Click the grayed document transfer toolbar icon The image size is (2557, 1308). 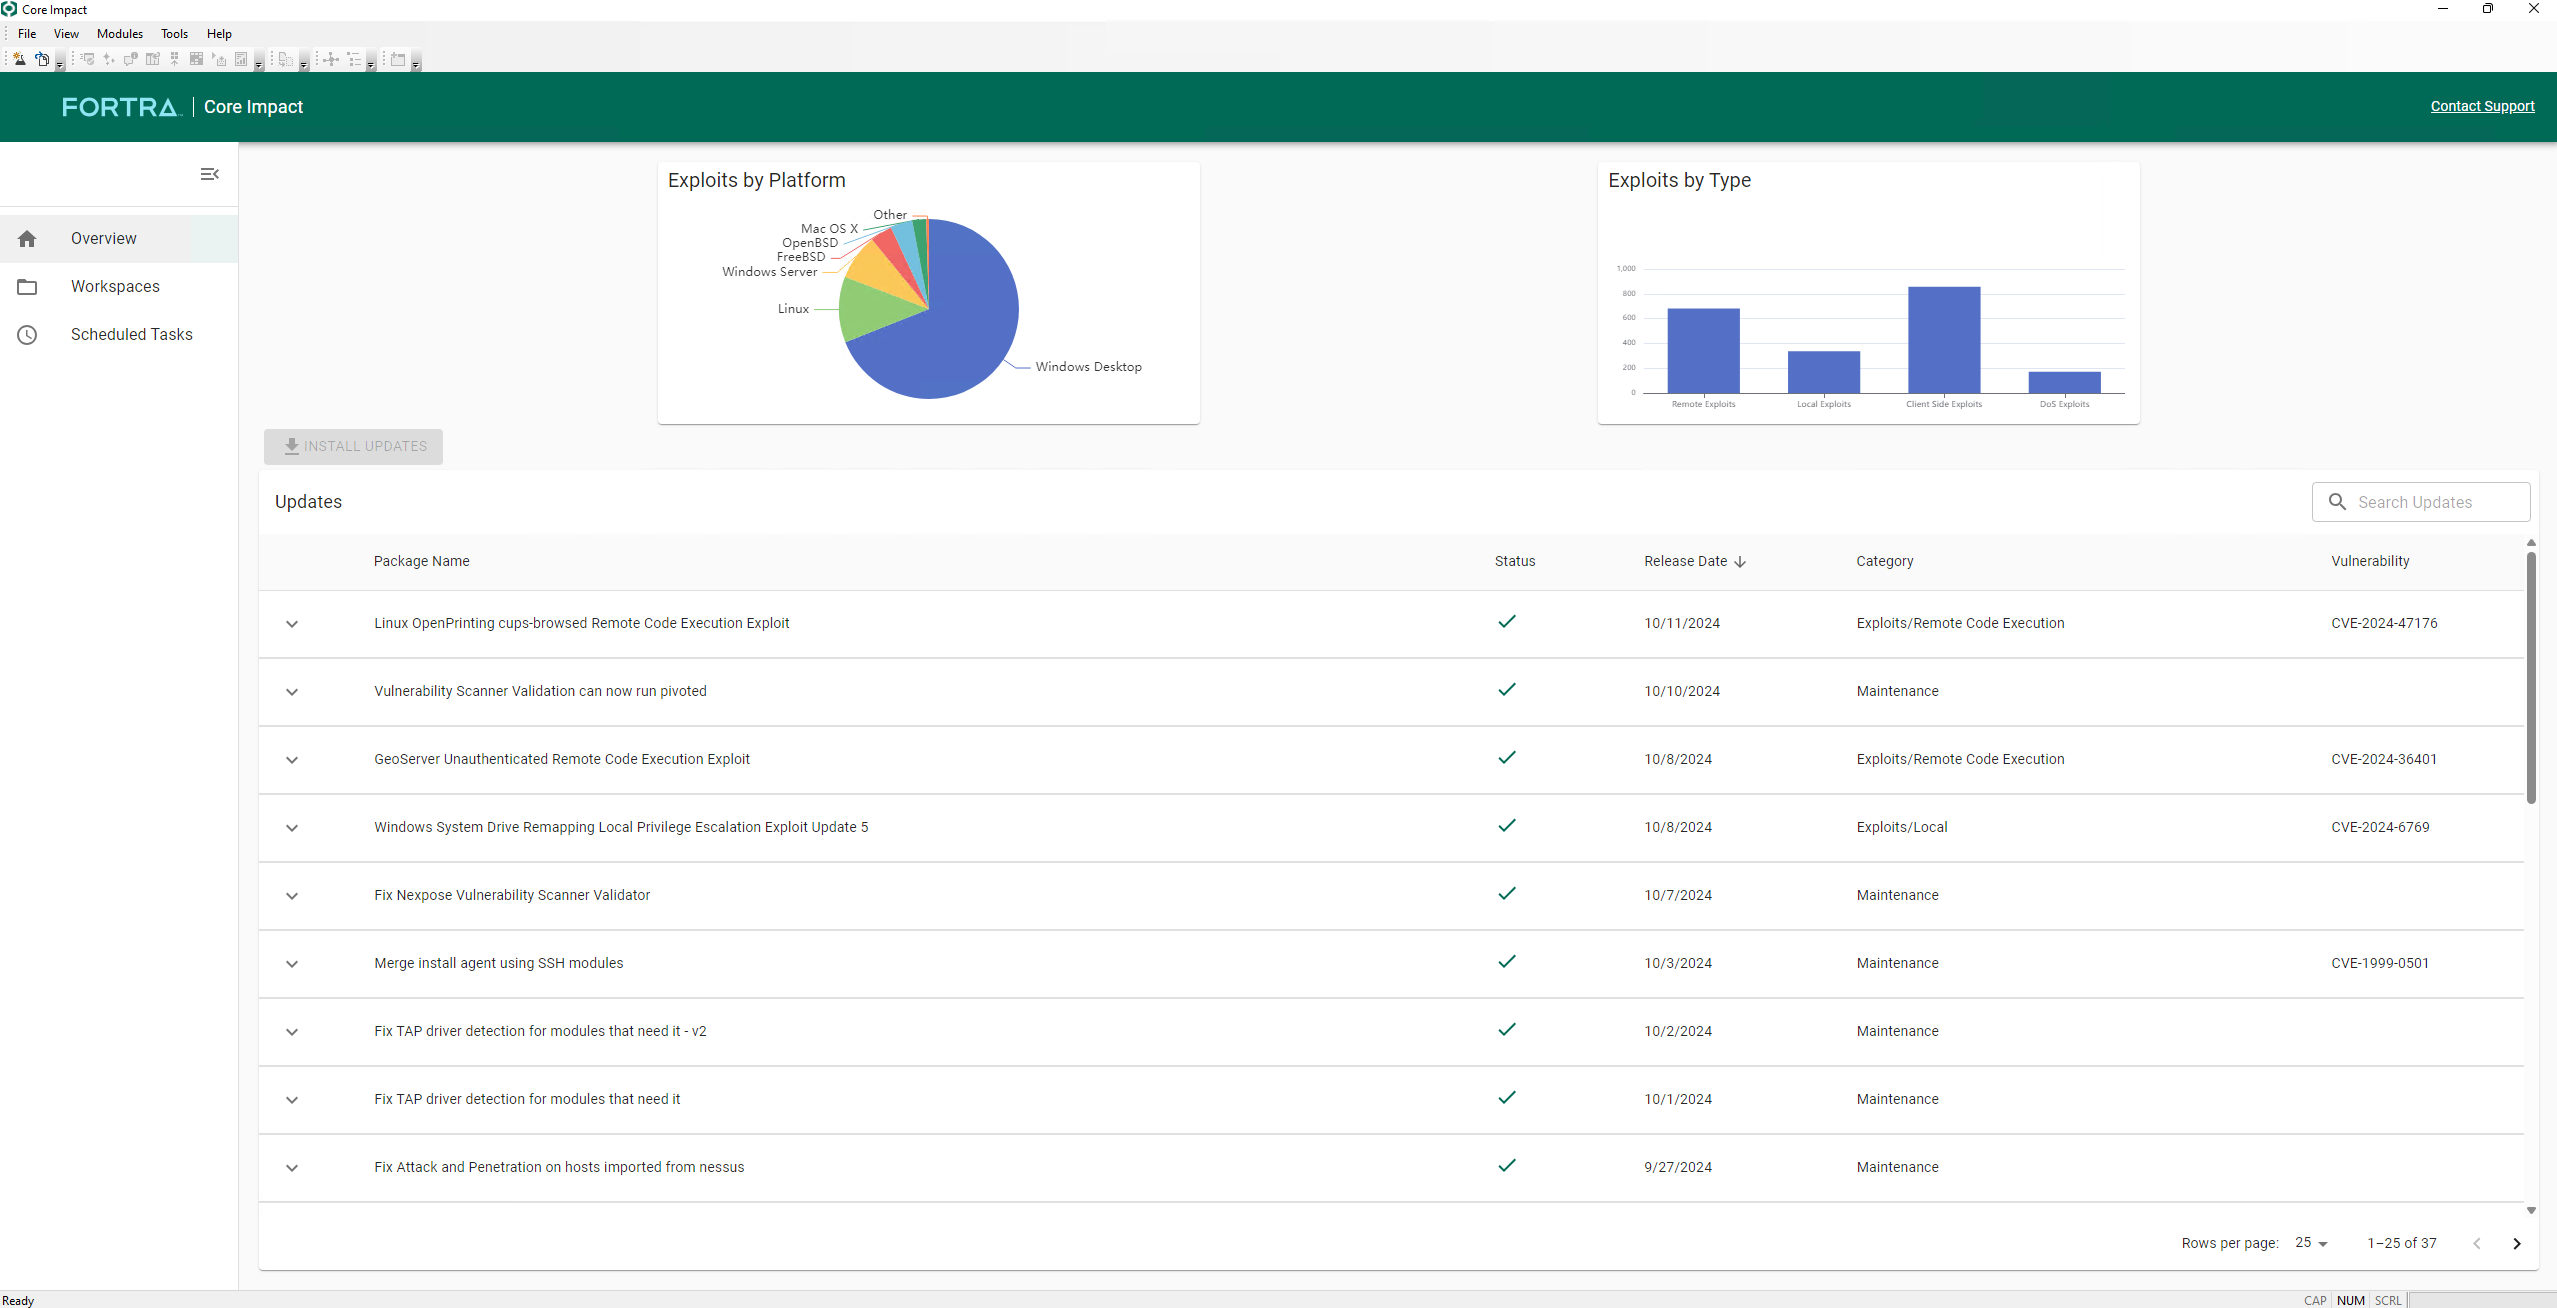click(x=286, y=59)
